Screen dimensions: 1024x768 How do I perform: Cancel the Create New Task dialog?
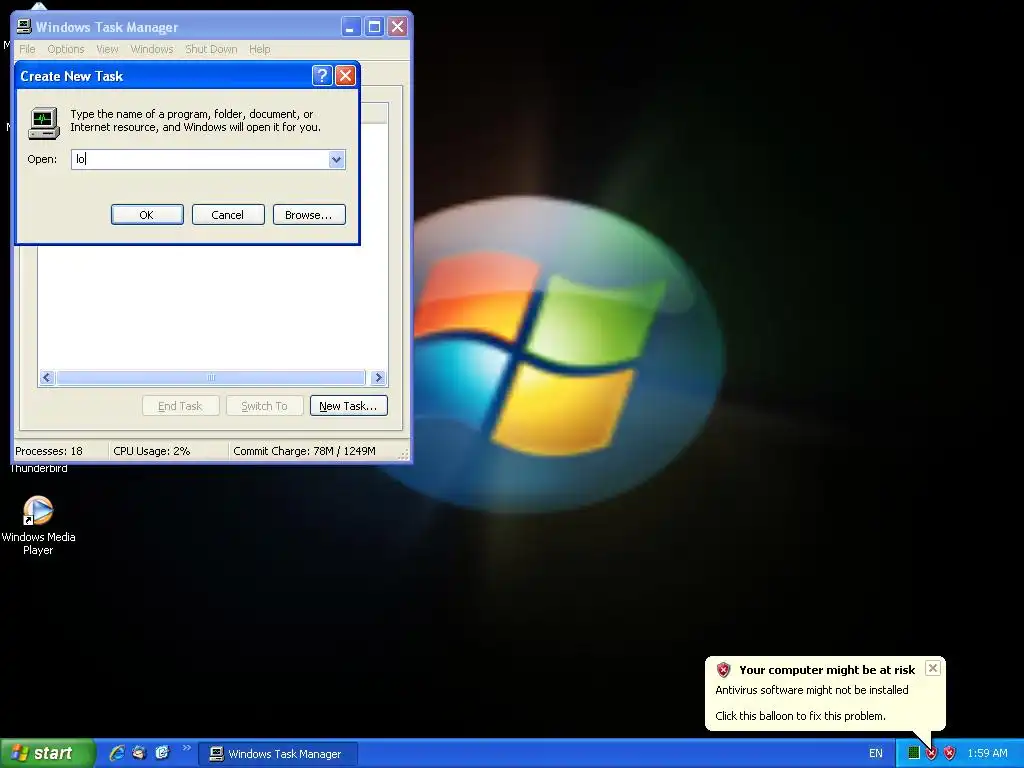coord(228,215)
